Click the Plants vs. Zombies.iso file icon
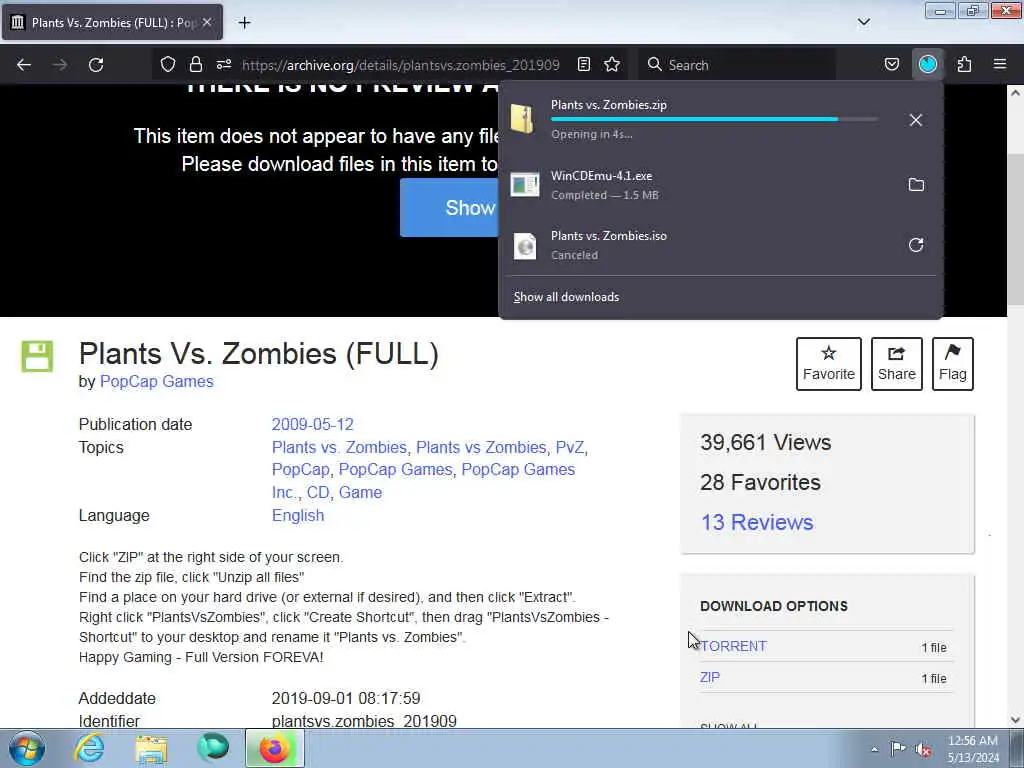The width and height of the screenshot is (1024, 768). click(524, 246)
